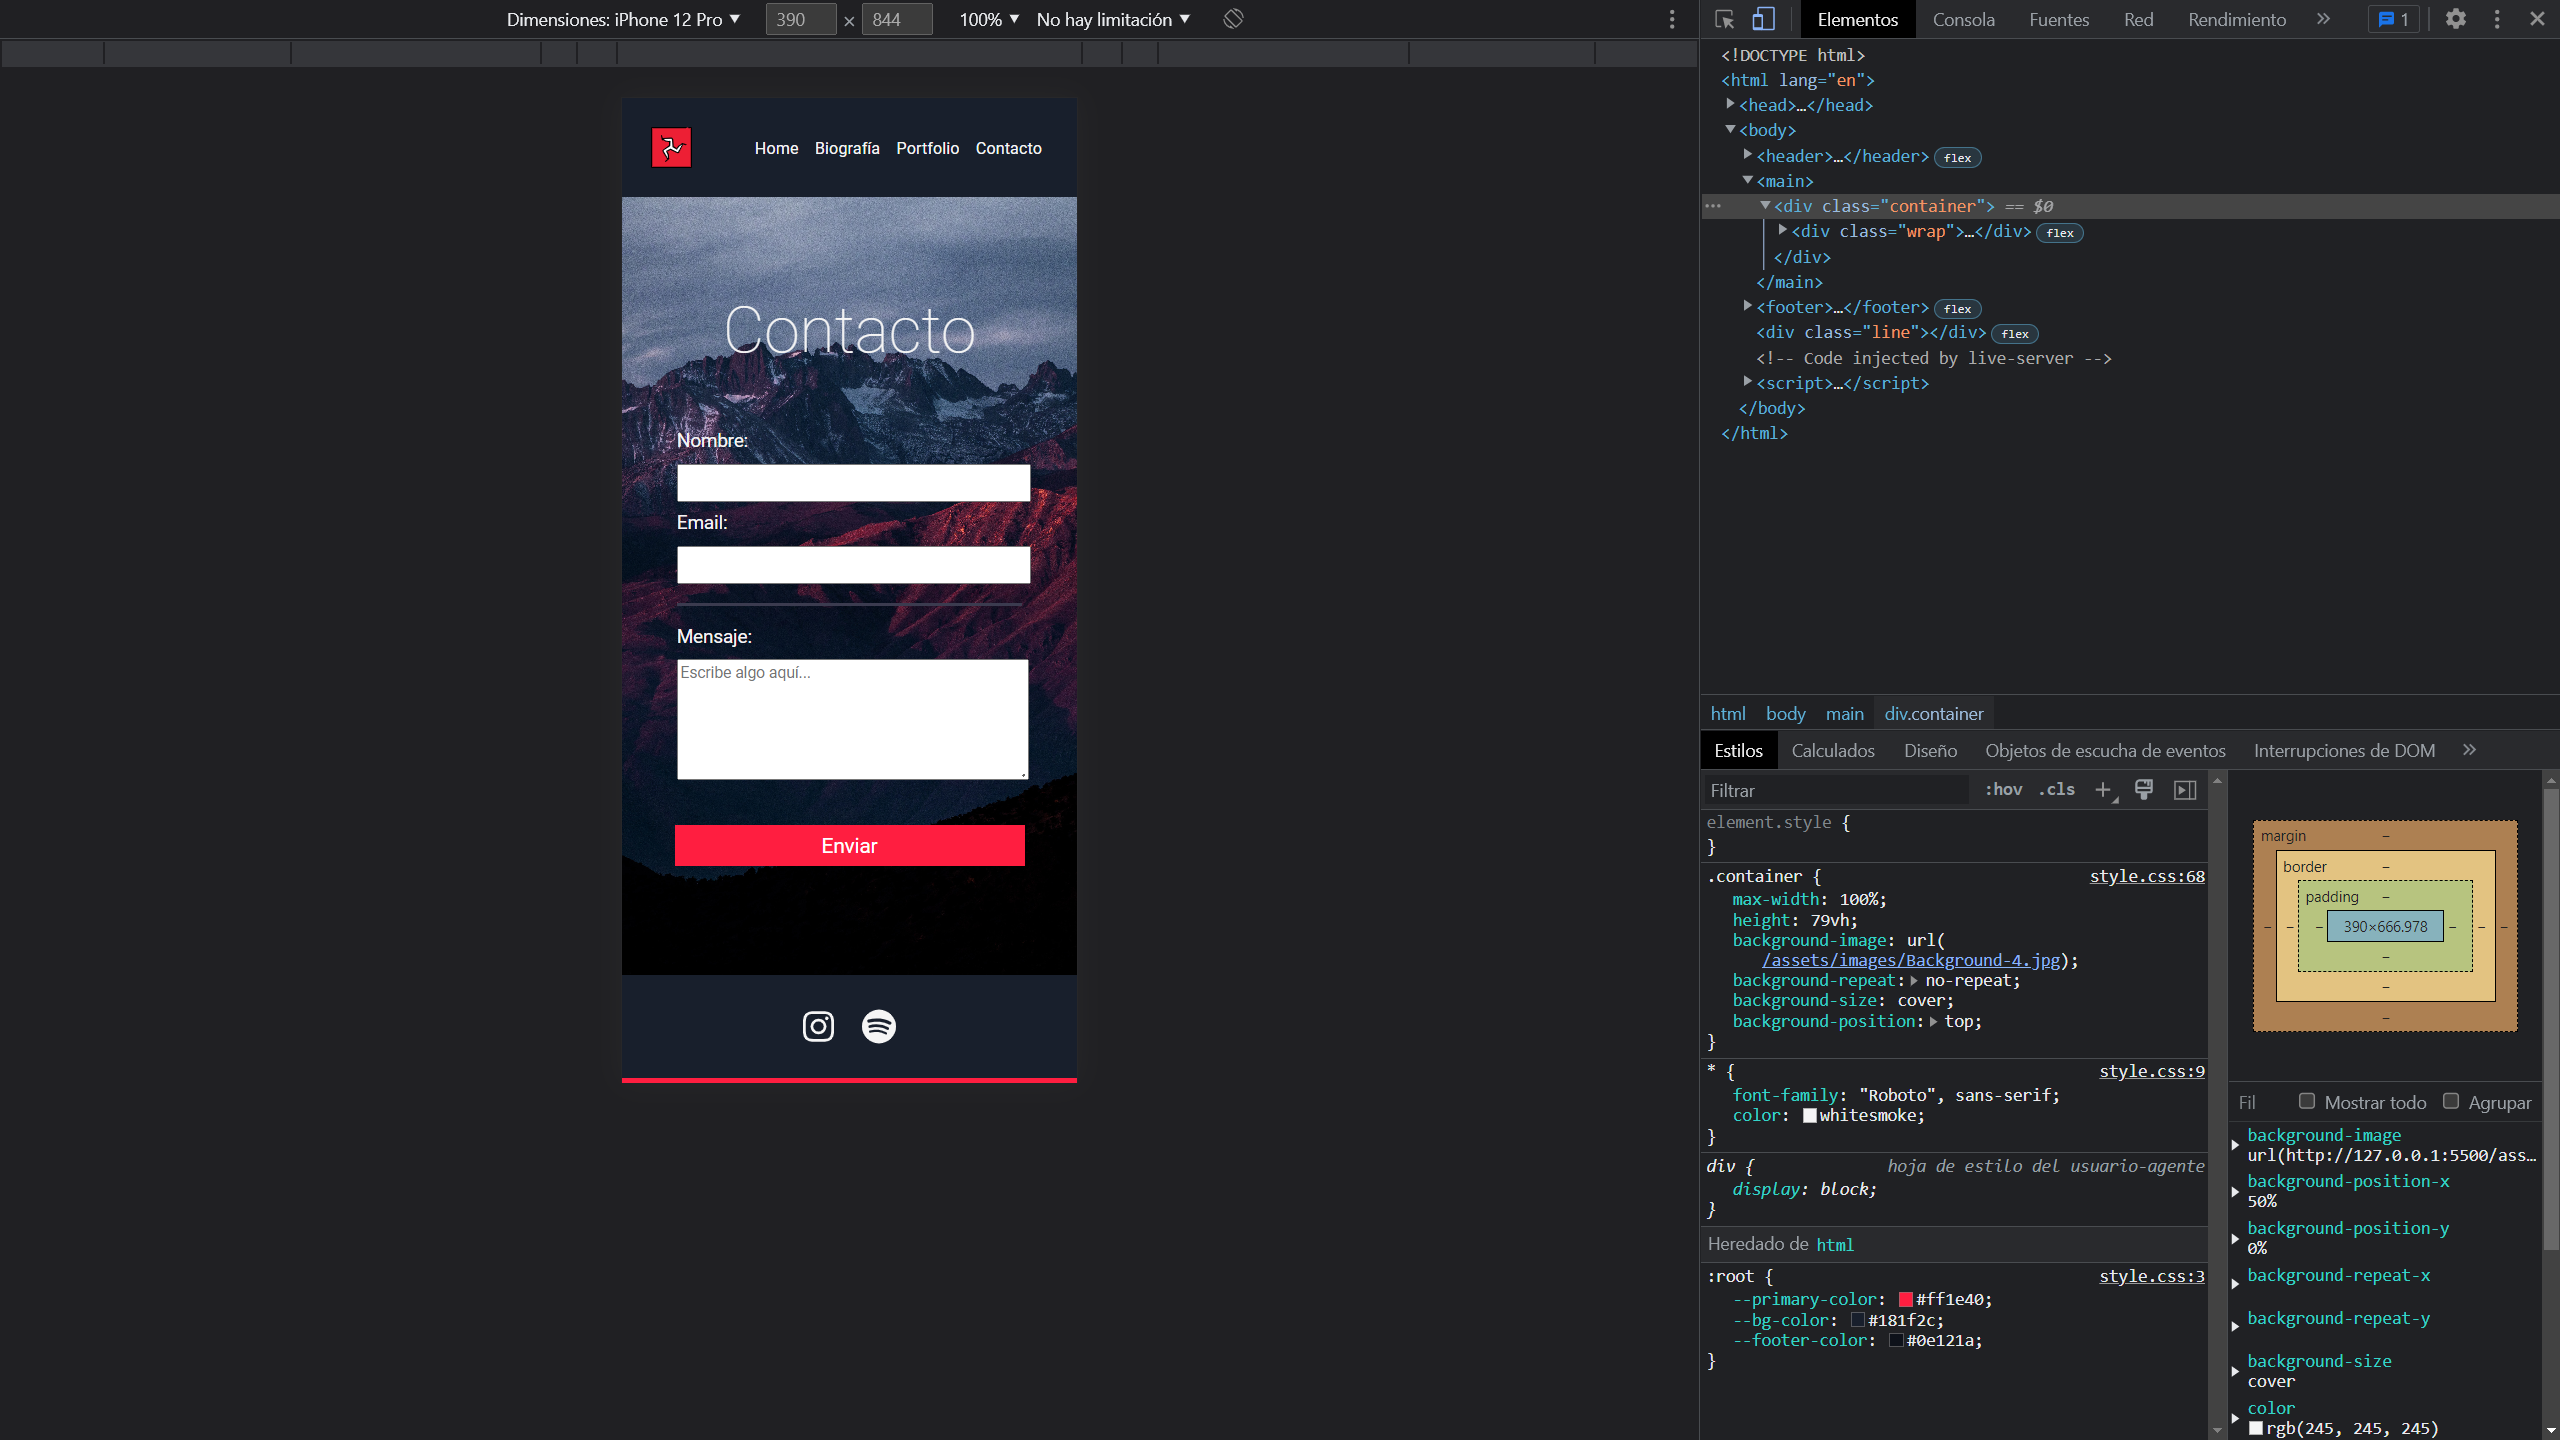Open the Background-4.jpg asset link

click(1911, 960)
